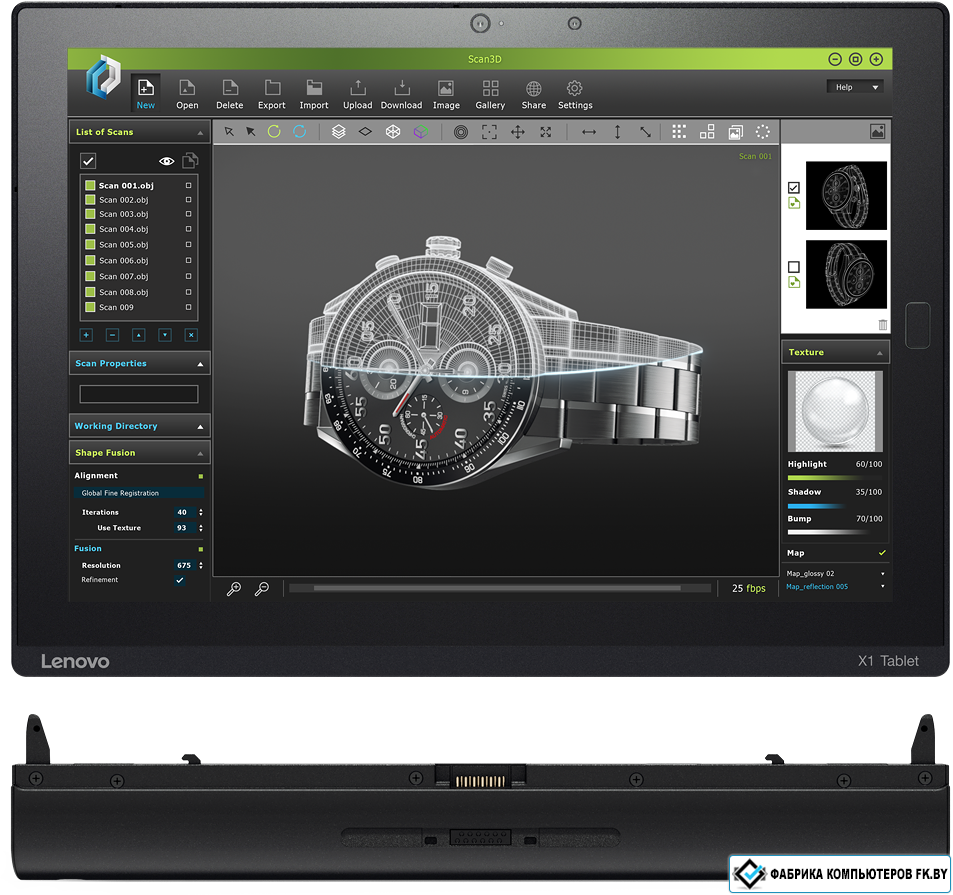
Task: Click the purple cube icon
Action: click(421, 132)
